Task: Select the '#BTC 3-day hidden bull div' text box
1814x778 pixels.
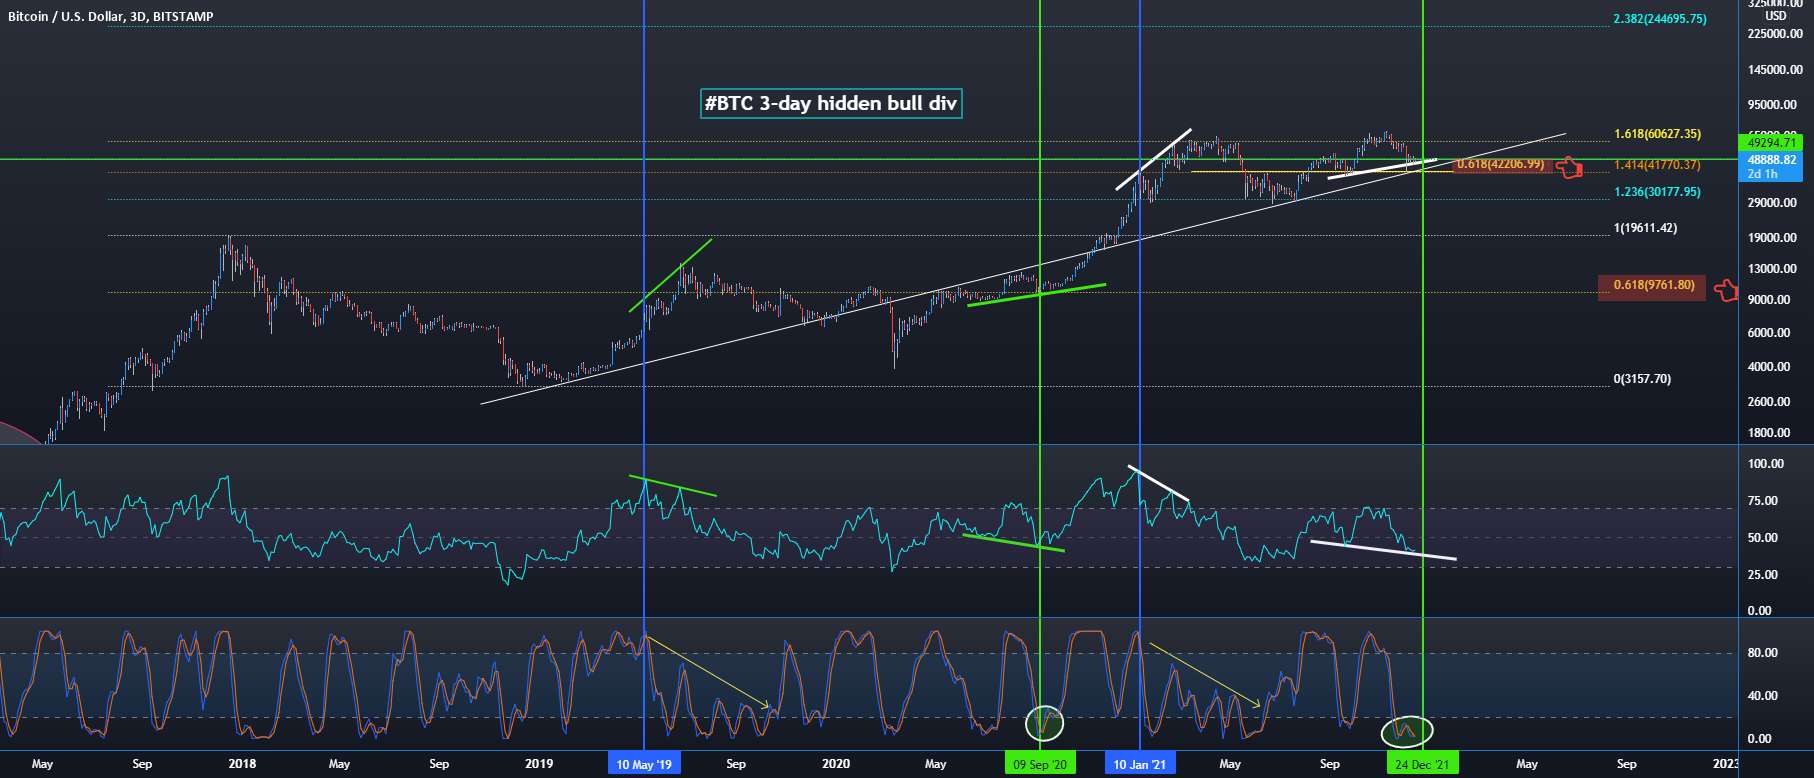Action: (x=831, y=103)
